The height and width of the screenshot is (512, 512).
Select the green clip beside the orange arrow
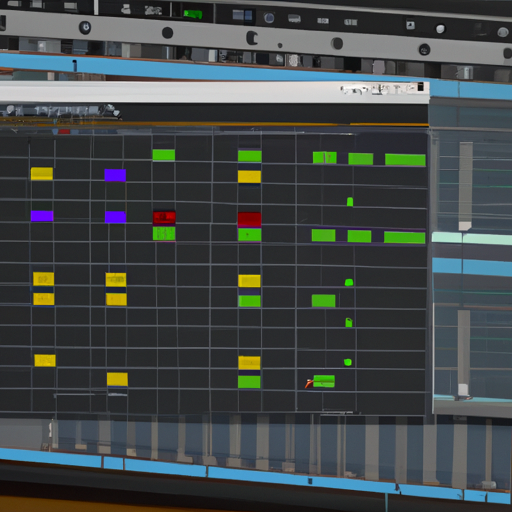pyautogui.click(x=324, y=381)
